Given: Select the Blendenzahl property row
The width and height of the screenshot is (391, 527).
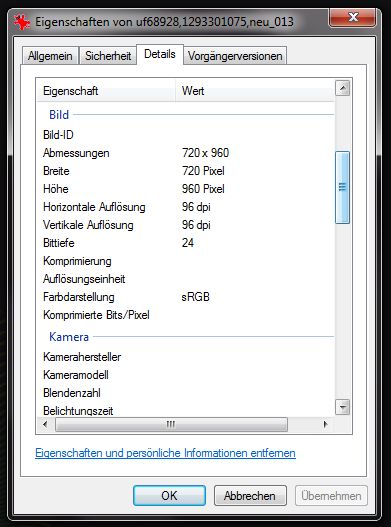Looking at the screenshot, I should [x=185, y=393].
